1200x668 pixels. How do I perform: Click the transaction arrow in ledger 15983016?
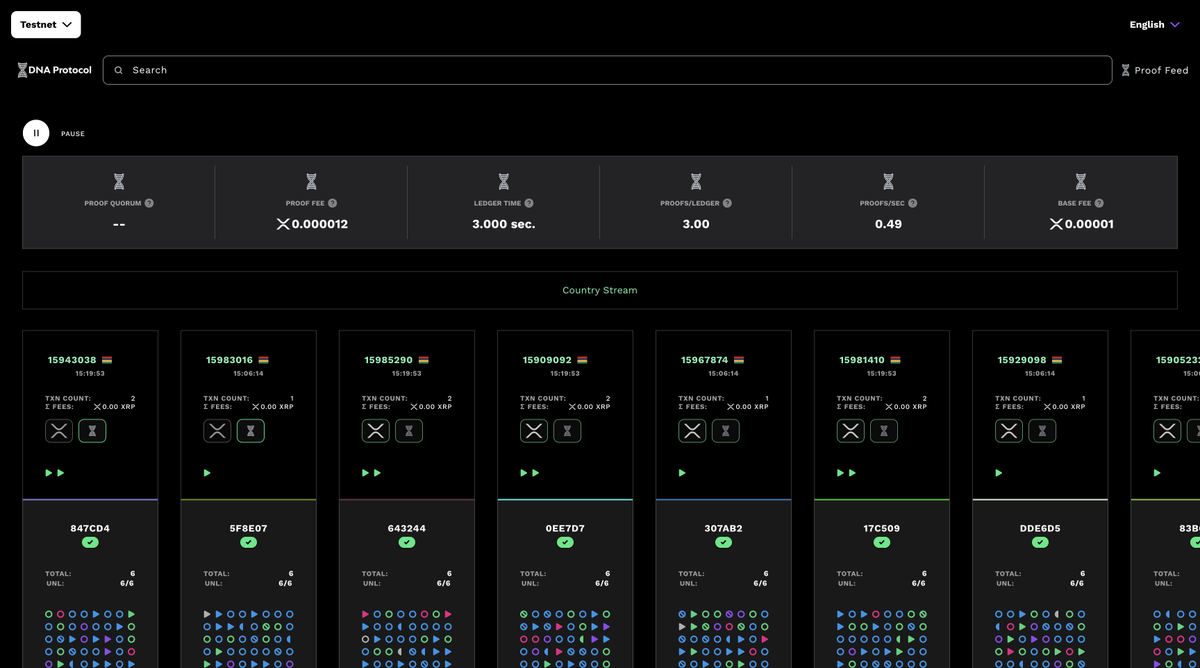(x=207, y=473)
